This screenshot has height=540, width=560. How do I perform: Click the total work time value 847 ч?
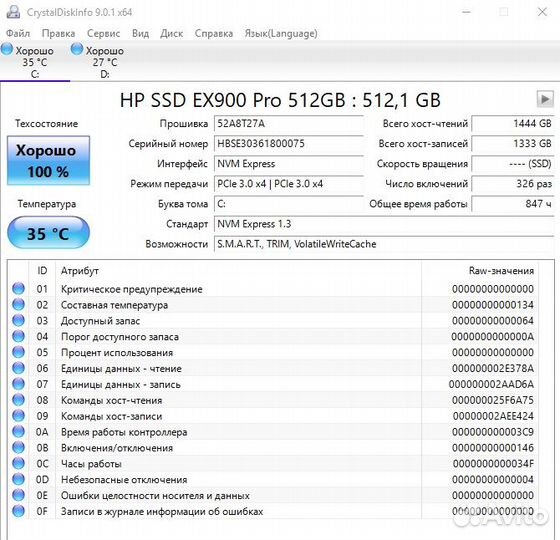(x=513, y=204)
